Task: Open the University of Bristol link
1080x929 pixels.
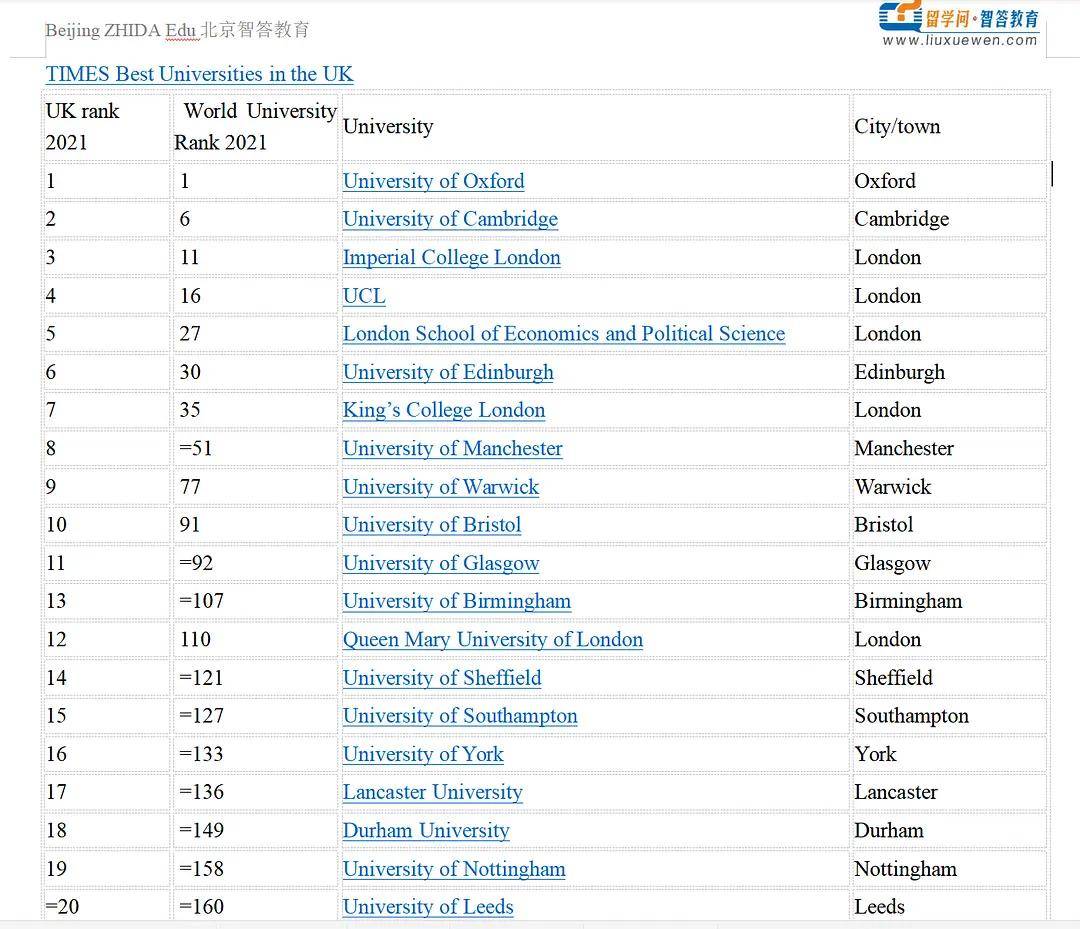Action: 432,525
